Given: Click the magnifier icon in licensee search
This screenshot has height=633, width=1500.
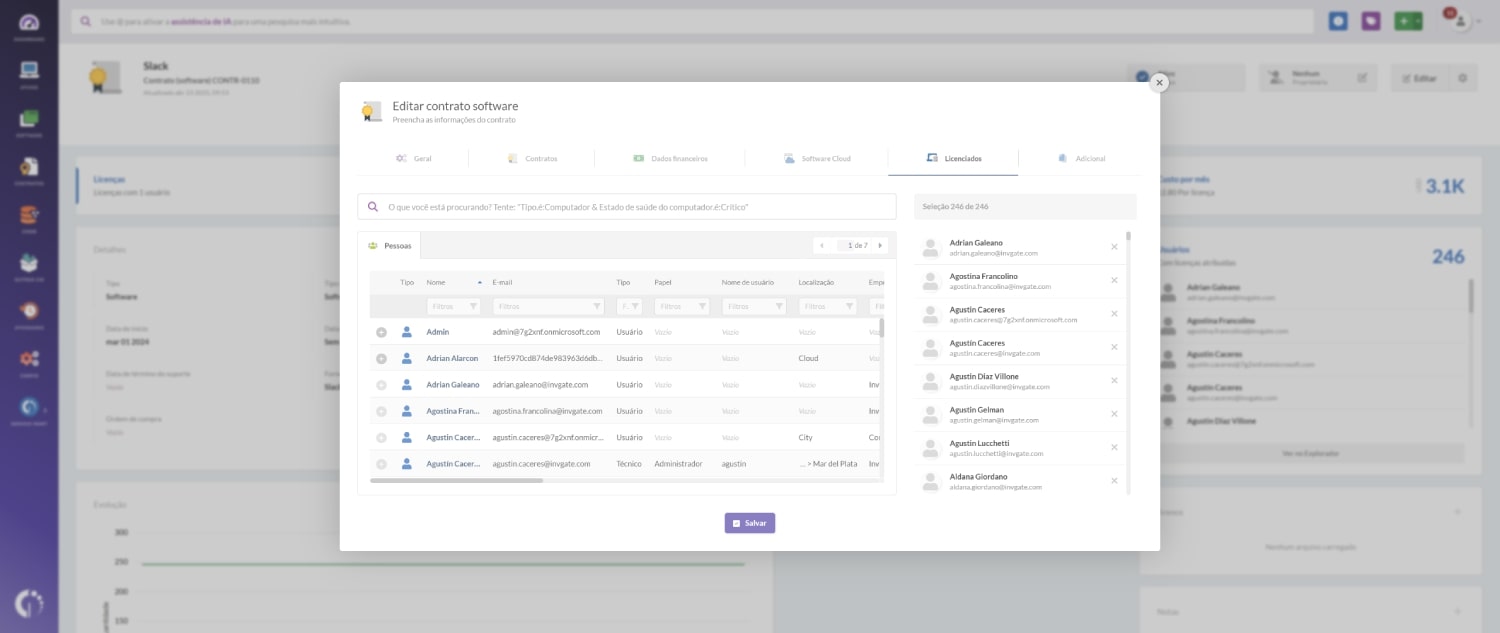Looking at the screenshot, I should coord(373,206).
